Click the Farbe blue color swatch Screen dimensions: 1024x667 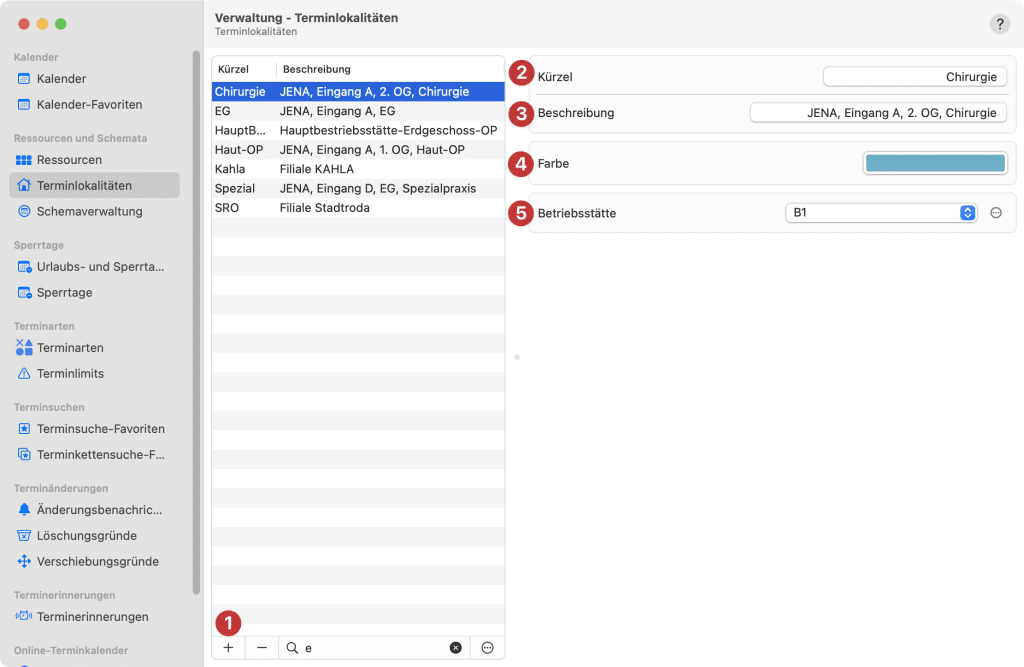point(935,164)
